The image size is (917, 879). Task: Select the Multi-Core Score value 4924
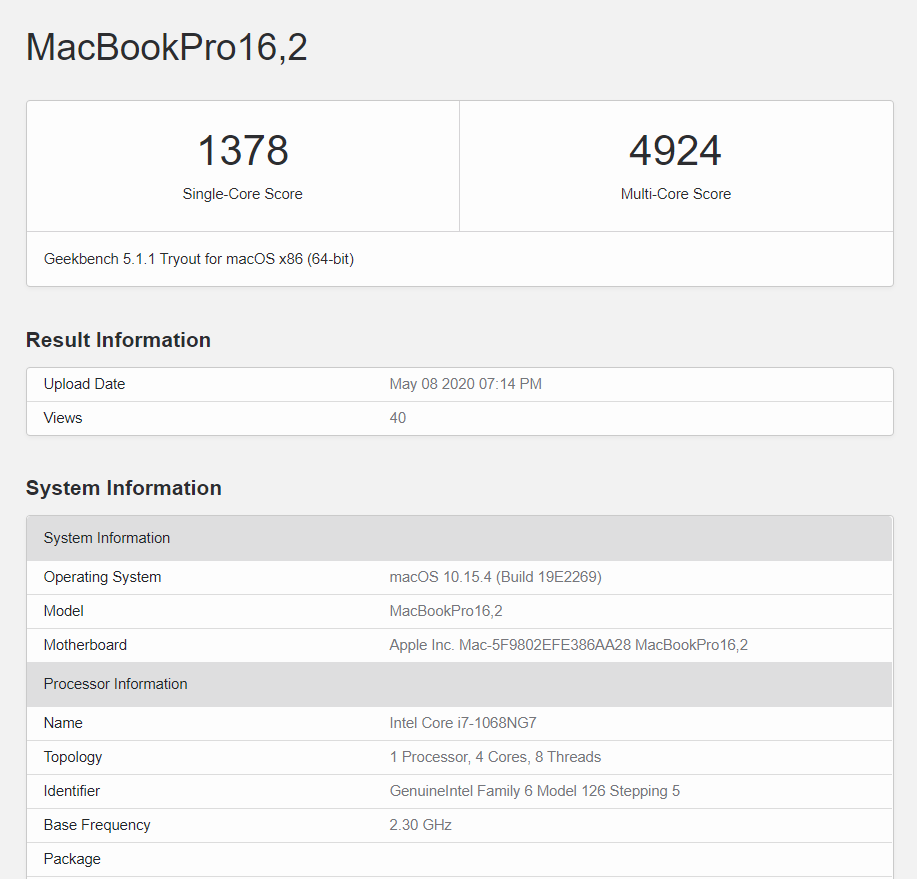click(676, 150)
